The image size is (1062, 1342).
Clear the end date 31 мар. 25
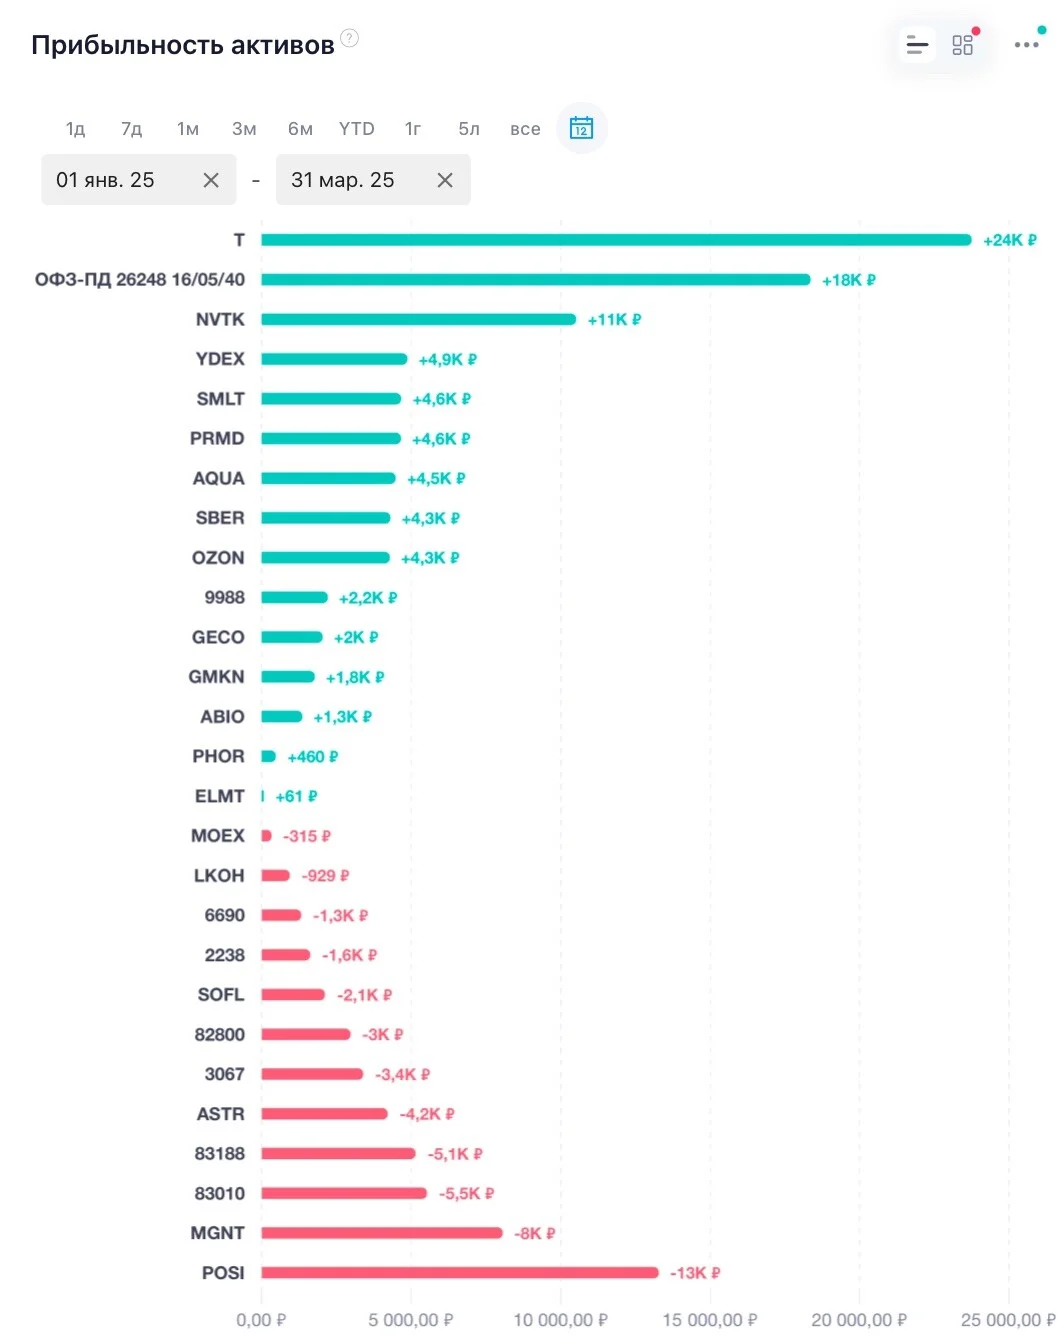(x=445, y=180)
